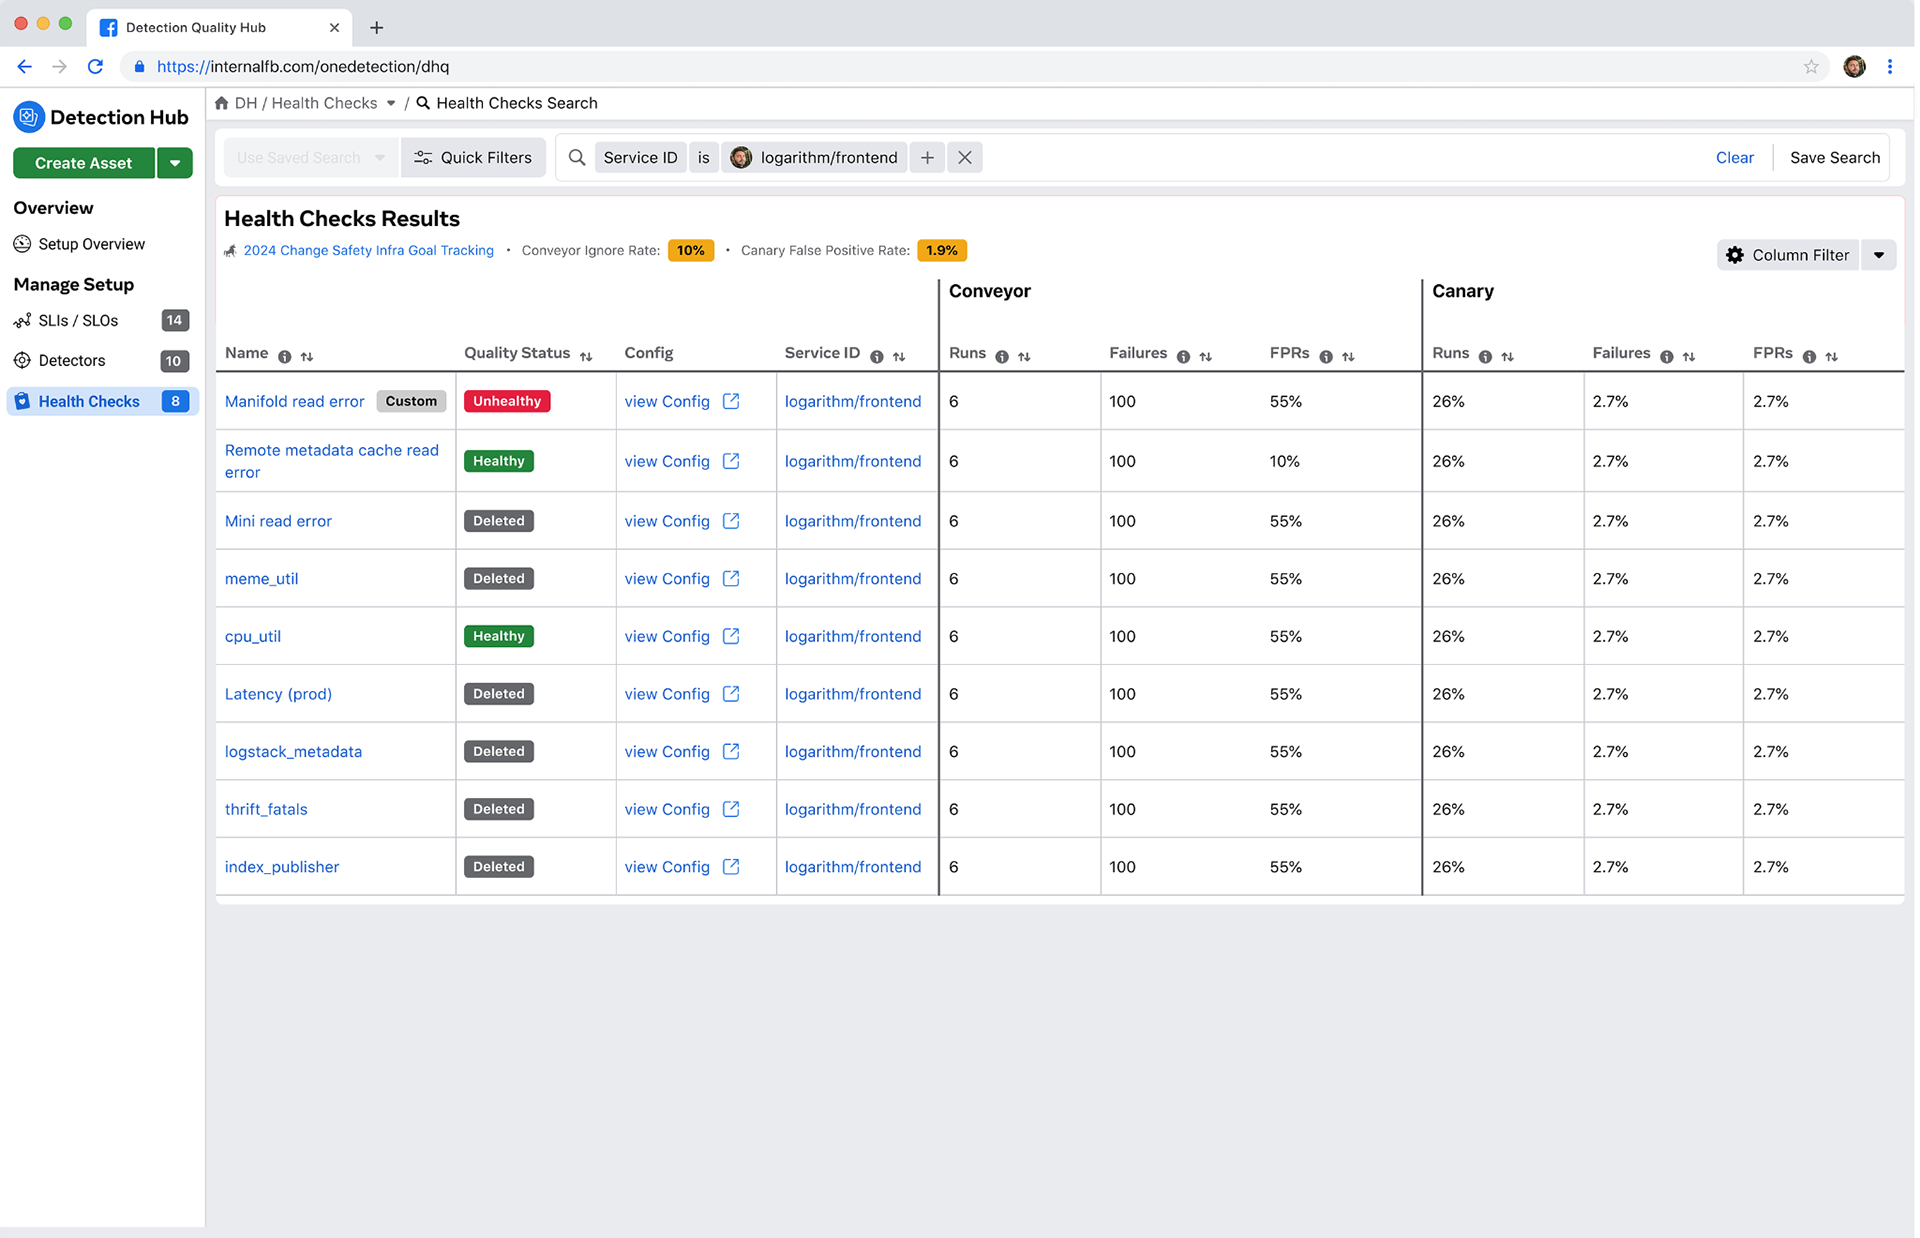Image resolution: width=1920 pixels, height=1238 pixels.
Task: Sort Conveyor FPRs column
Action: (1348, 357)
